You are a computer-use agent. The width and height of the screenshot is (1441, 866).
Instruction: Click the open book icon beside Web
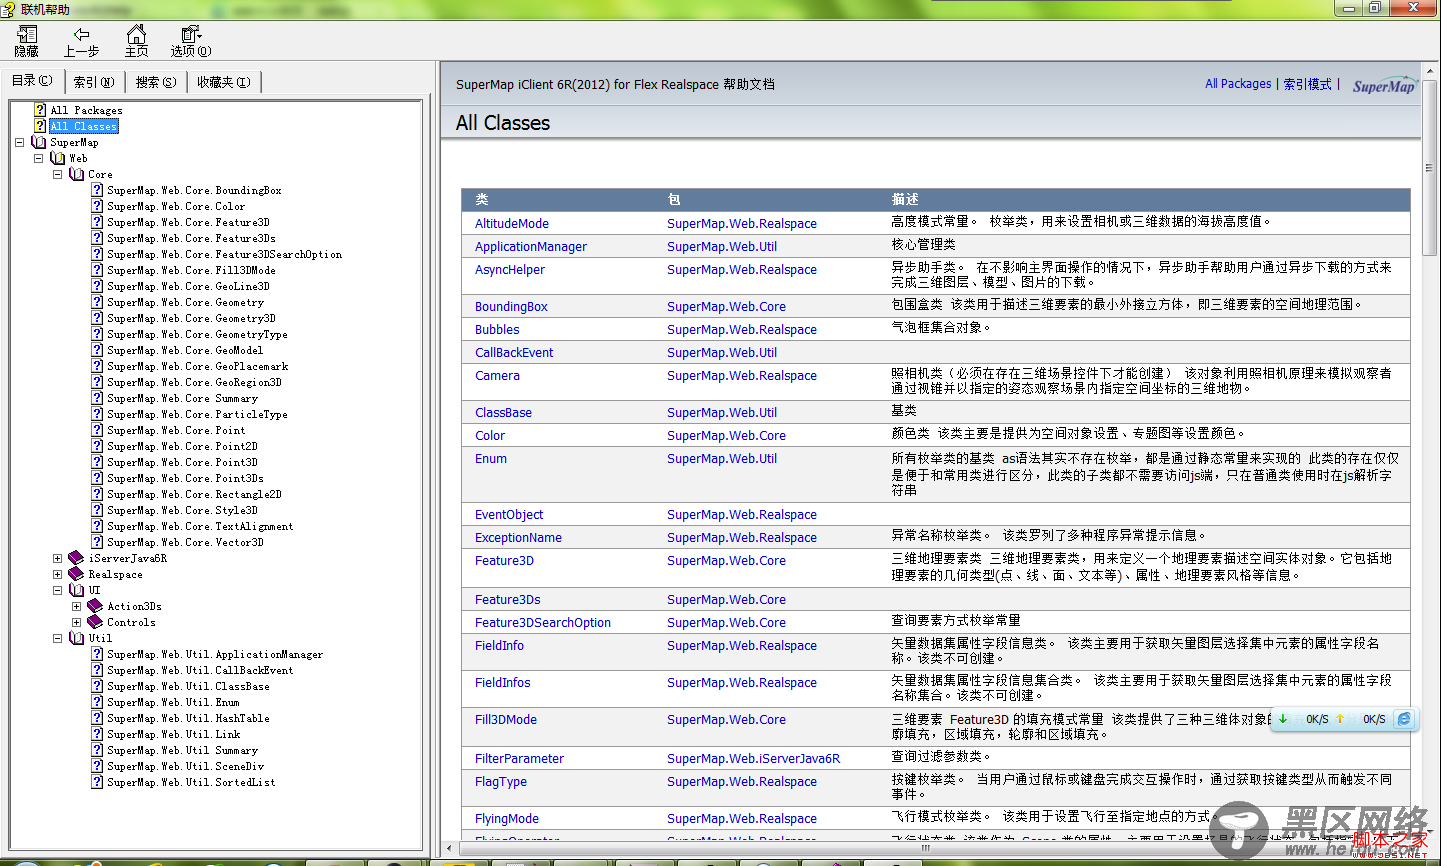point(58,158)
